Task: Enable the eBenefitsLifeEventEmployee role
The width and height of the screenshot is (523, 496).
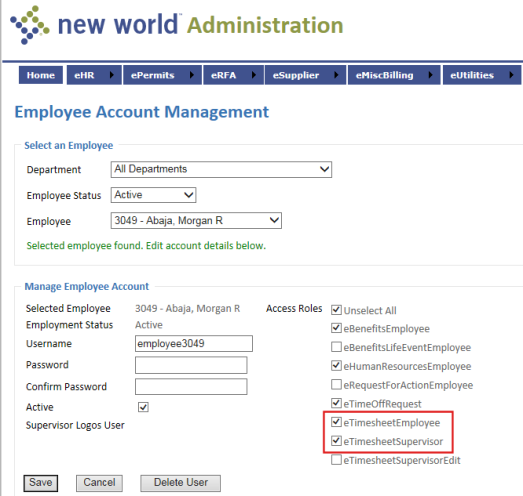Action: [336, 347]
